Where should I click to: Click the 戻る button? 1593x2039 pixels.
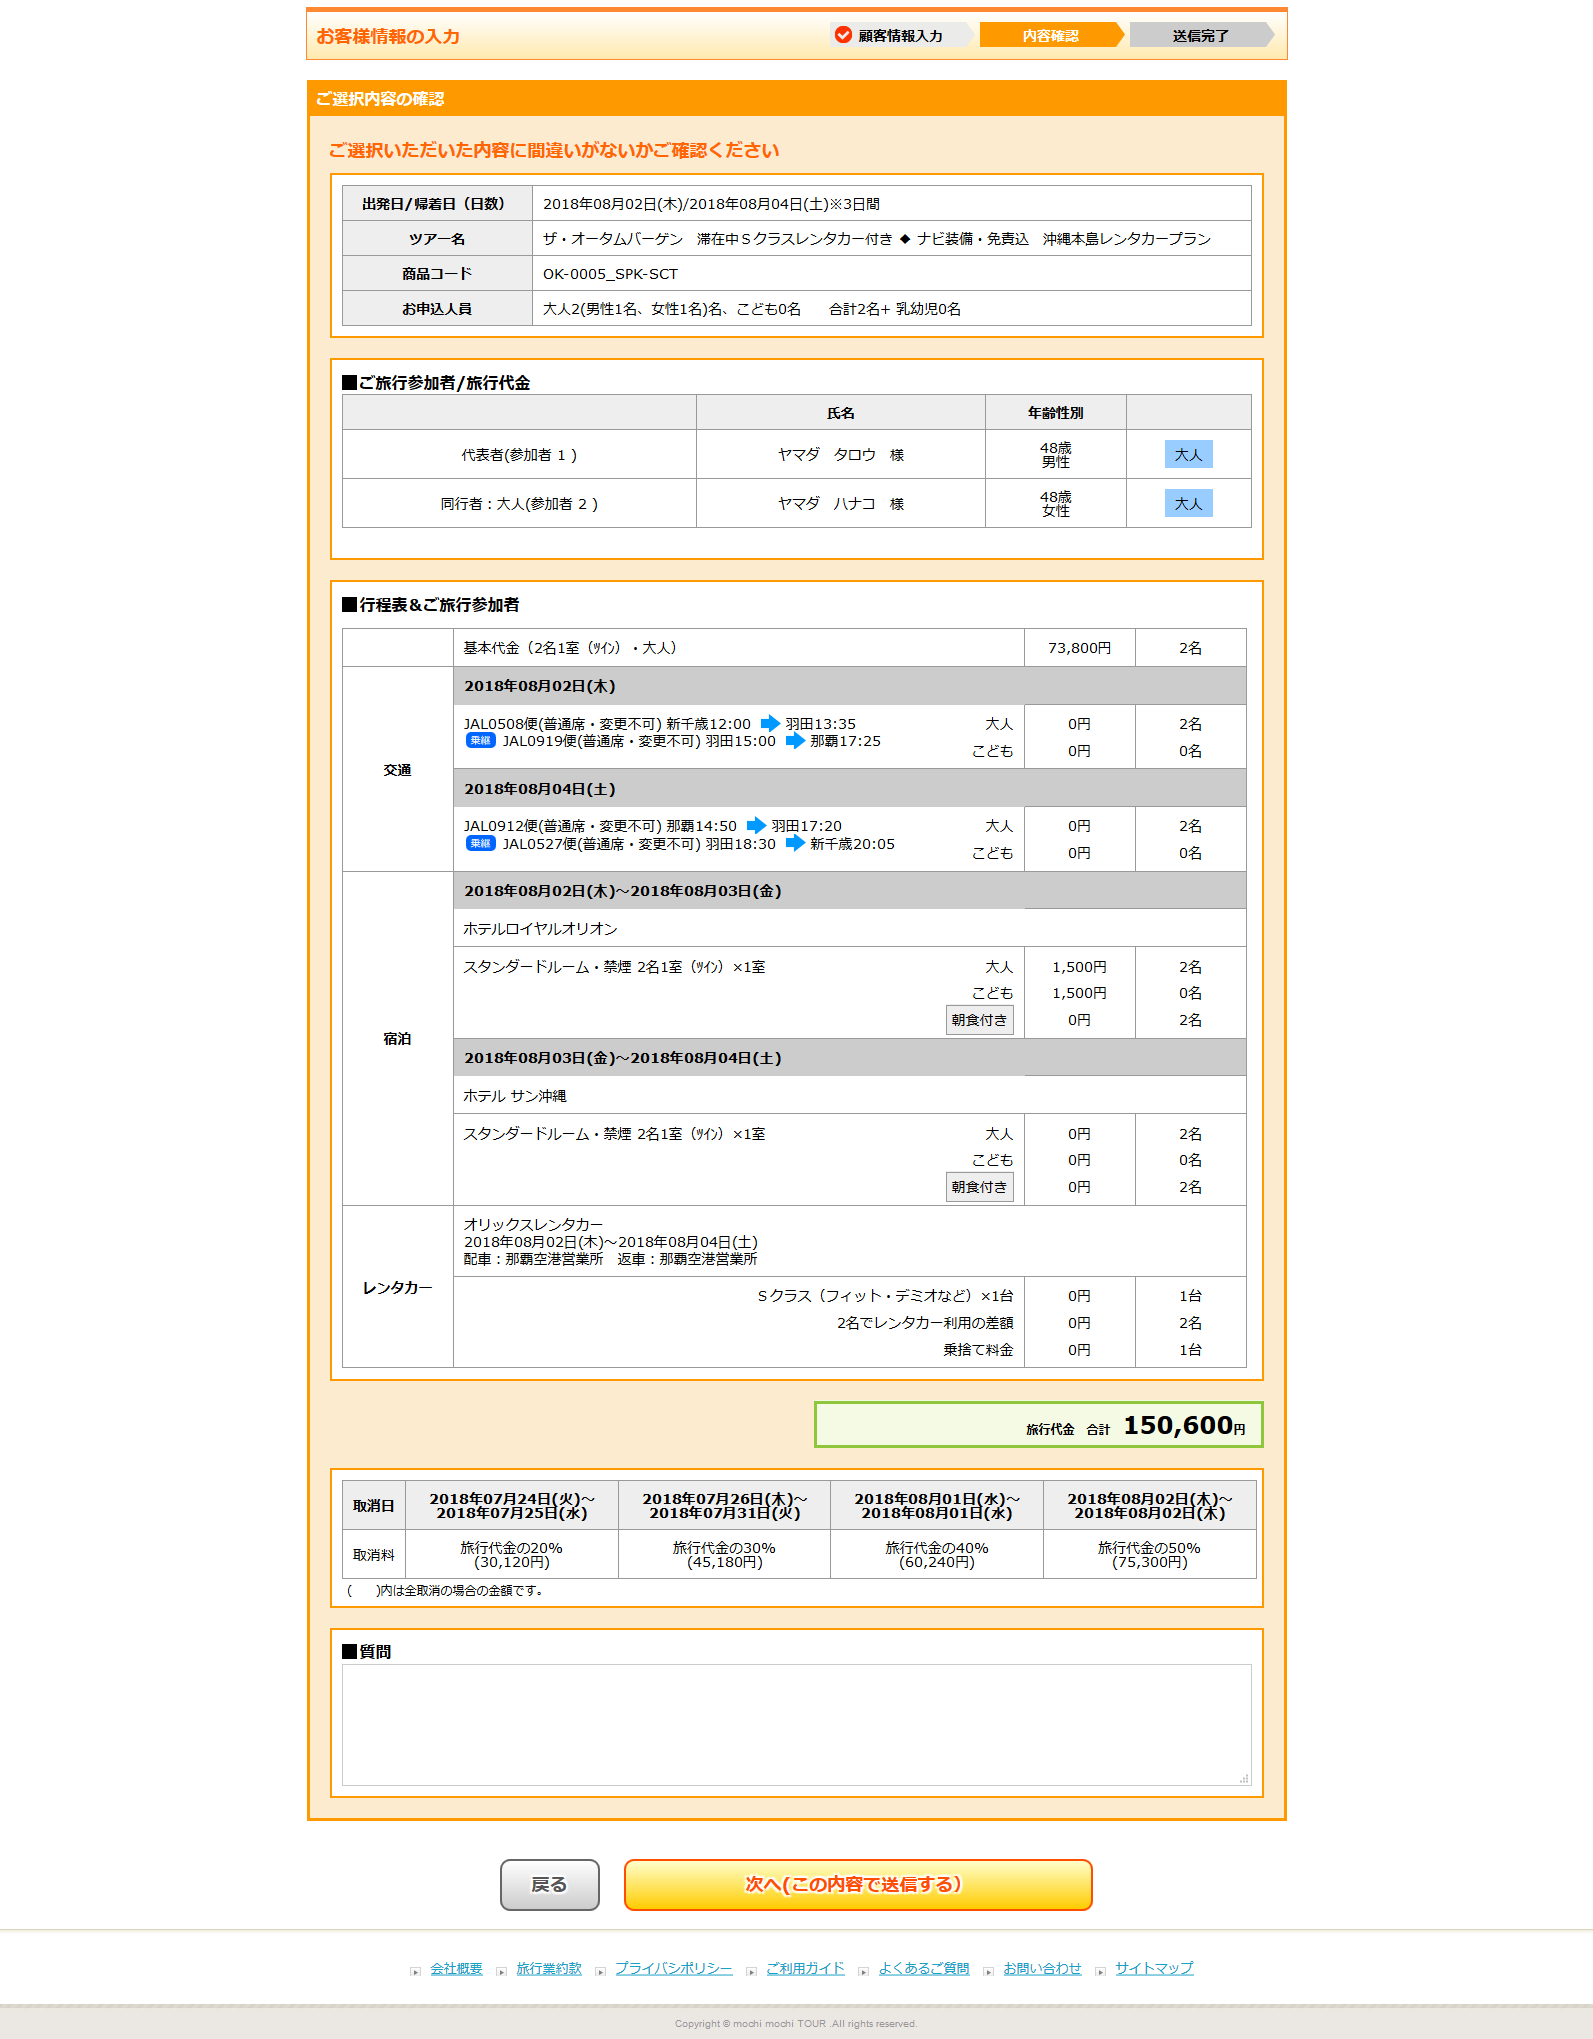pos(549,1885)
